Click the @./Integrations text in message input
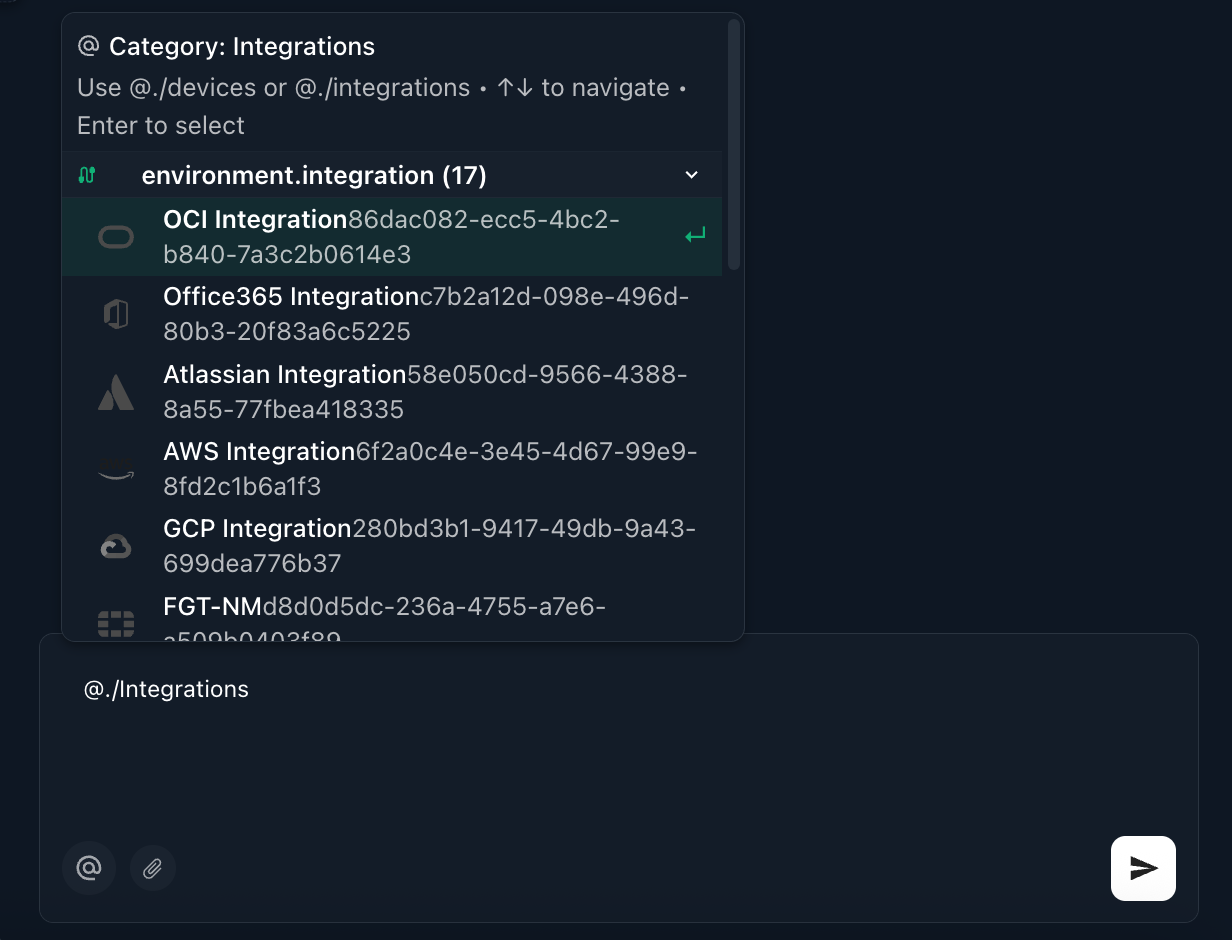 [x=166, y=689]
